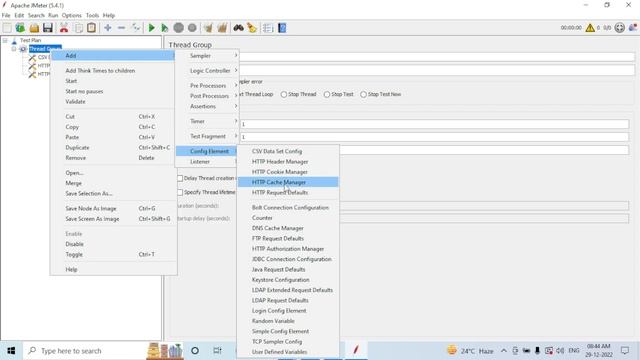Click the Save floppy disk icon
This screenshot has width=640, height=360.
click(x=48, y=28)
